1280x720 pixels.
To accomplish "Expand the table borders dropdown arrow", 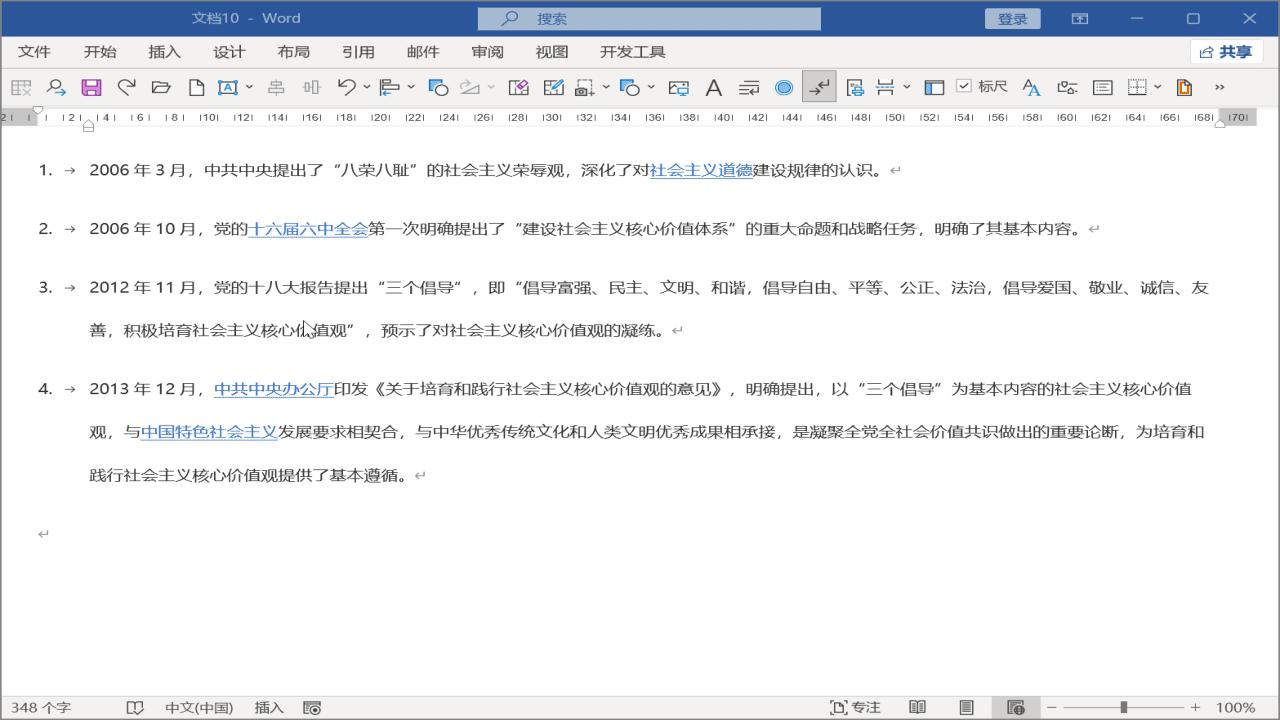I will [1158, 87].
